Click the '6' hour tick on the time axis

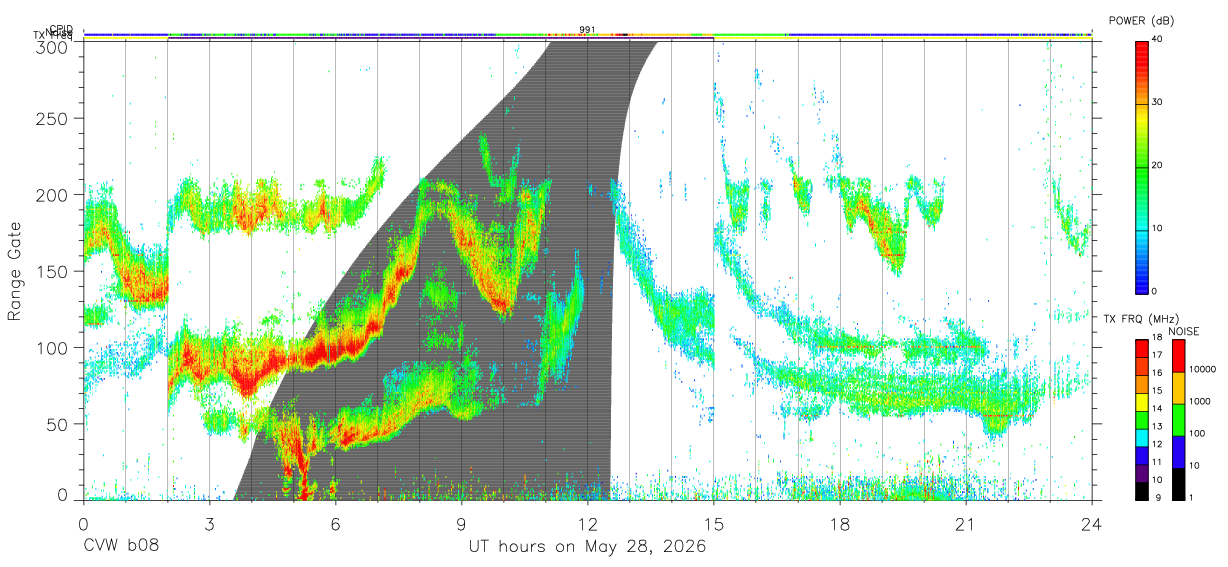(x=335, y=523)
